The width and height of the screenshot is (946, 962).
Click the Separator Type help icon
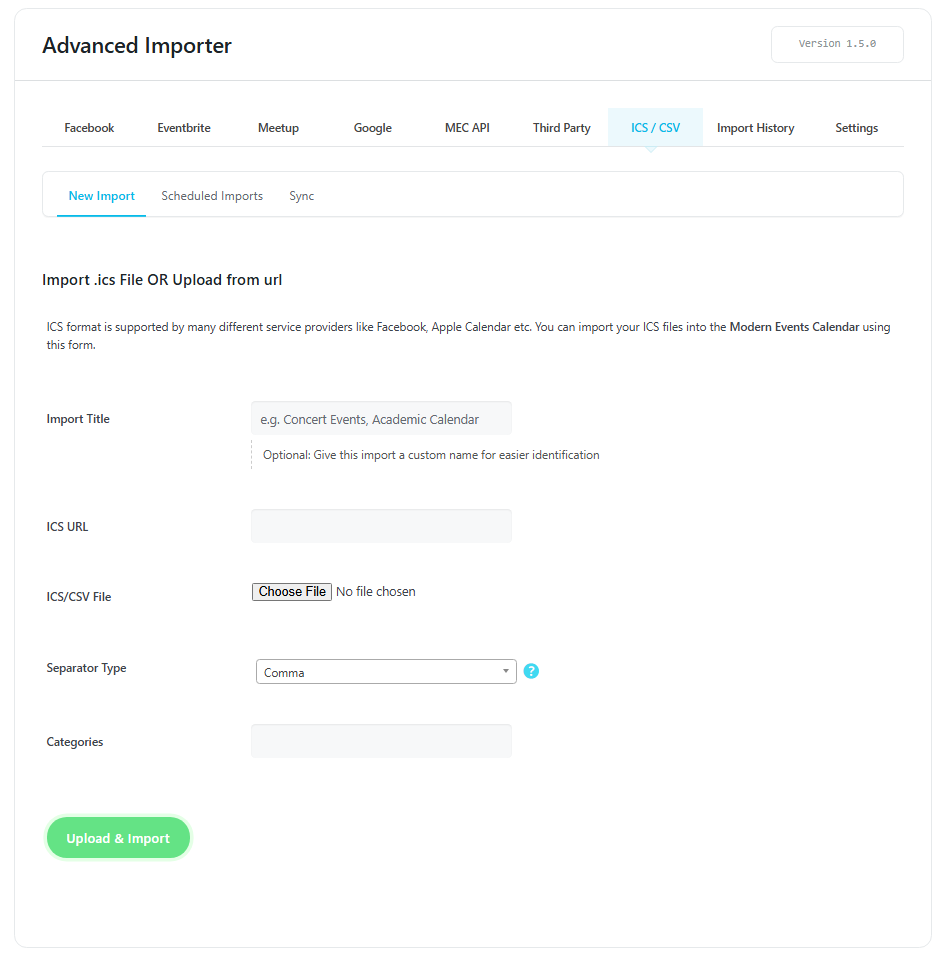pyautogui.click(x=531, y=671)
